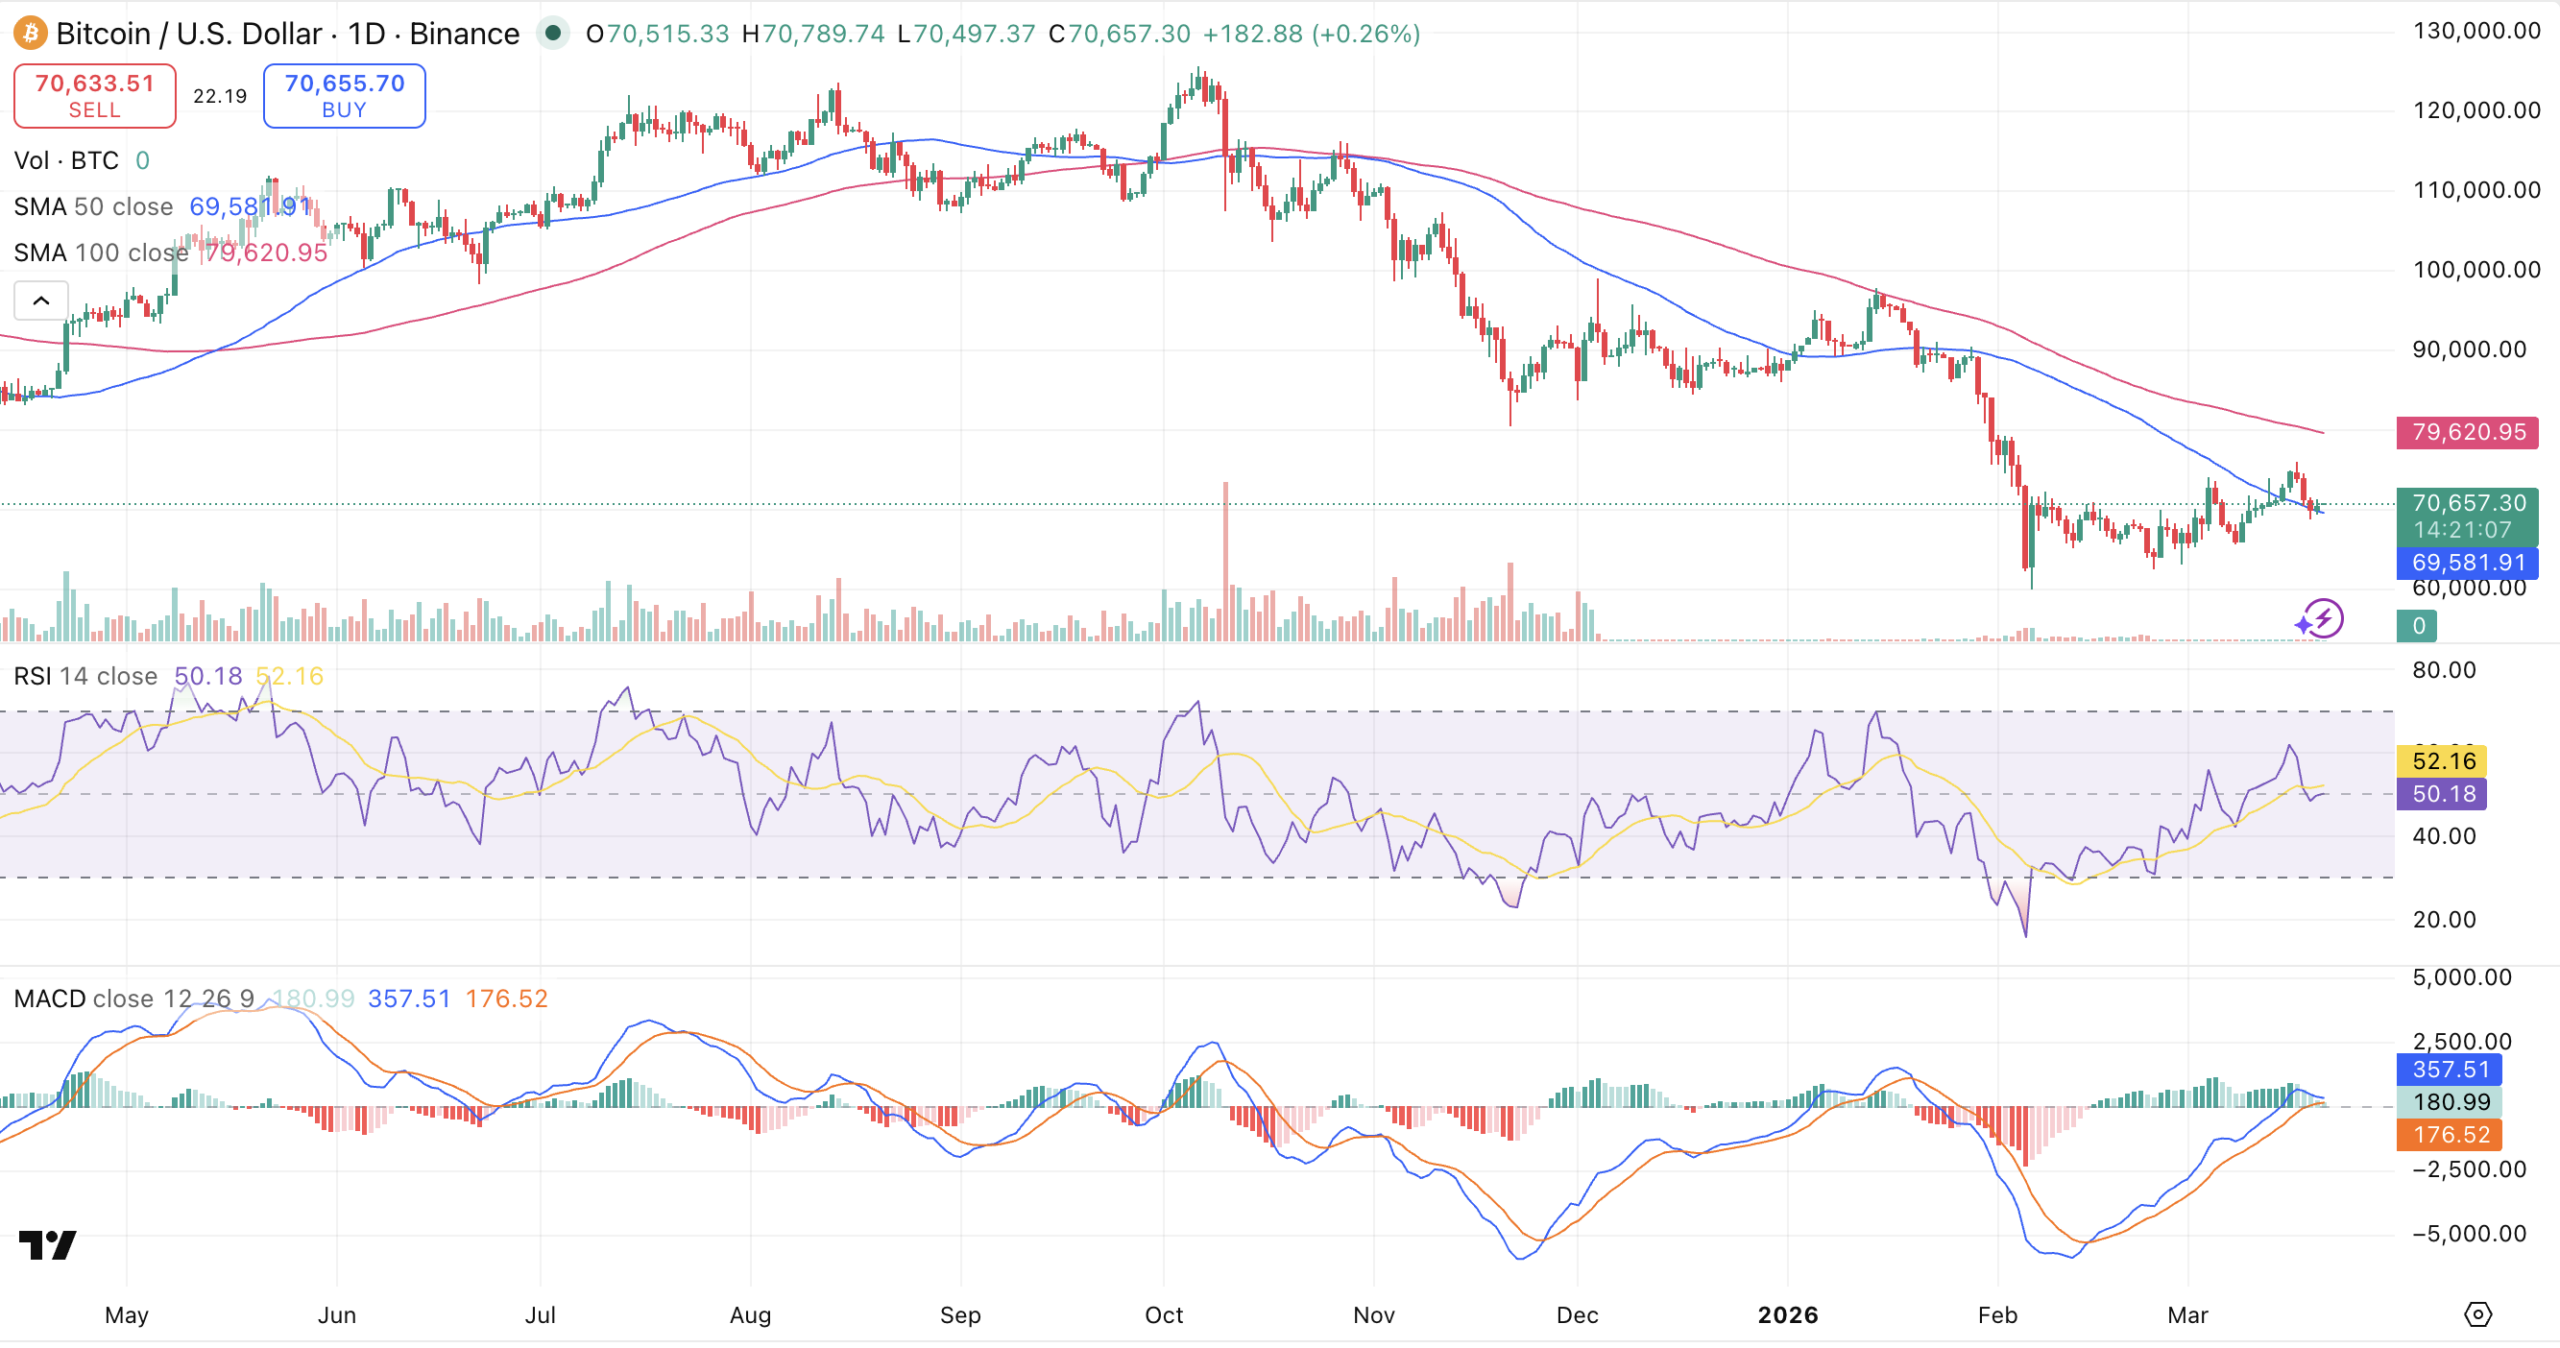This screenshot has width=2560, height=1348.
Task: Click the green 70,657.30 current price tag
Action: pos(2468,503)
